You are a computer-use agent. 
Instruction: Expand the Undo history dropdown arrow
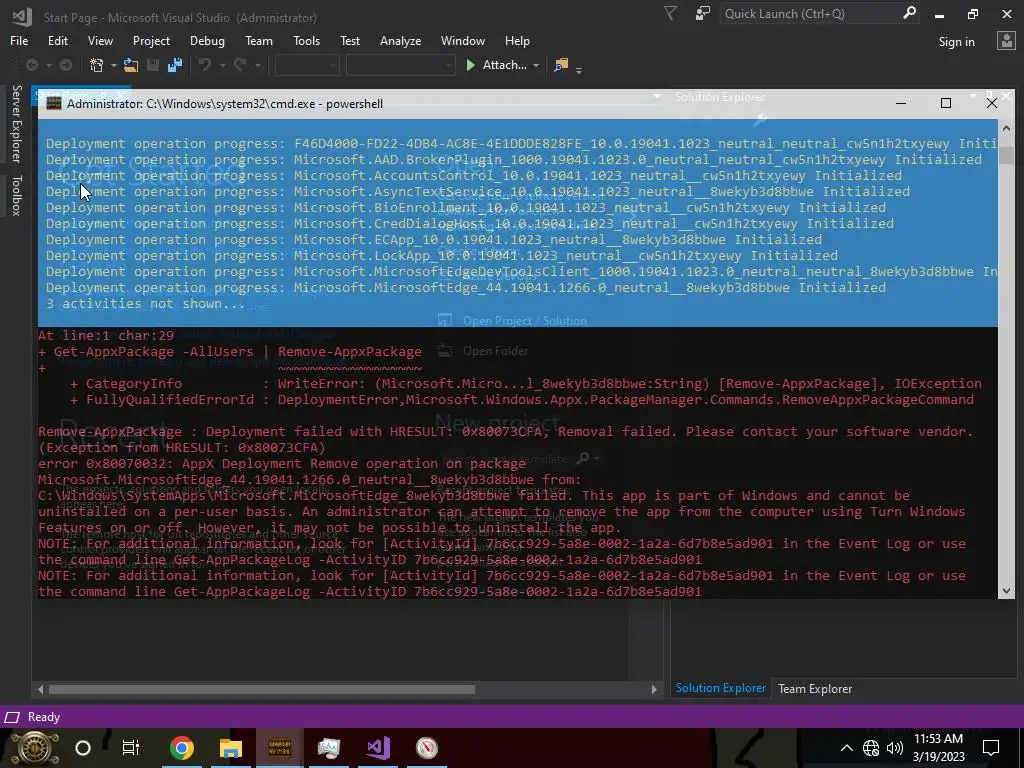click(223, 65)
